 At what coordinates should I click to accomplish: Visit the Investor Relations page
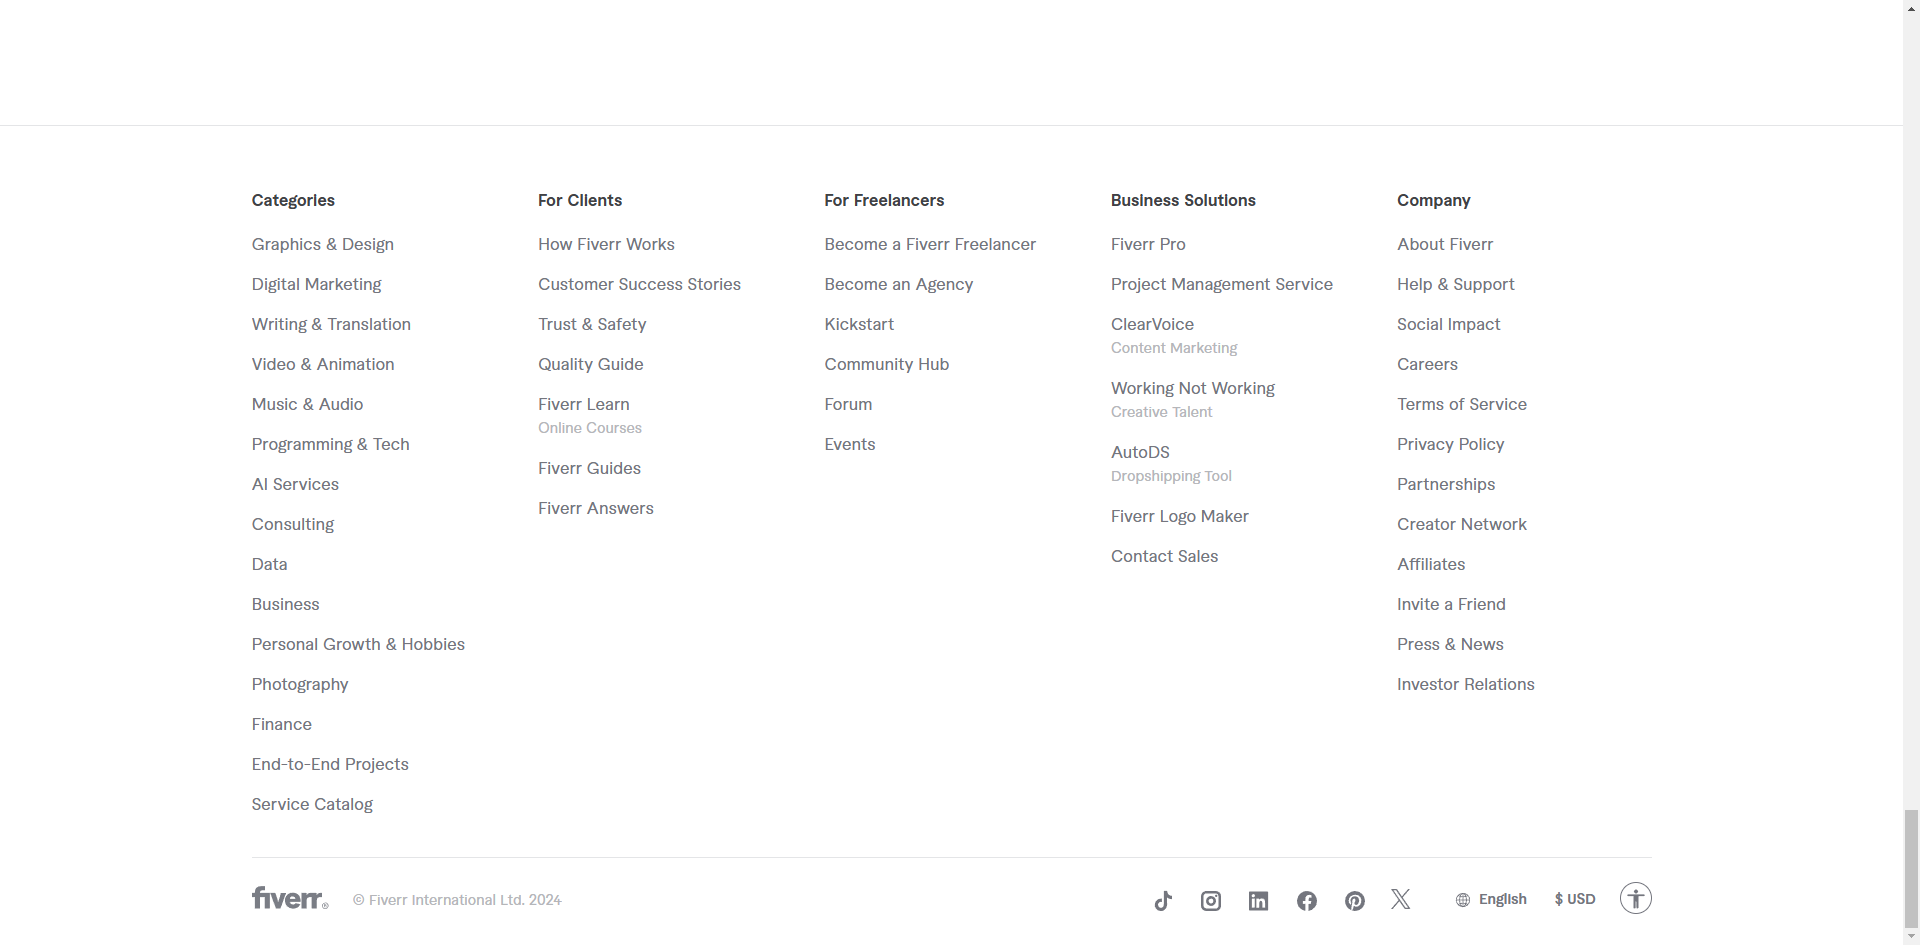coord(1466,684)
